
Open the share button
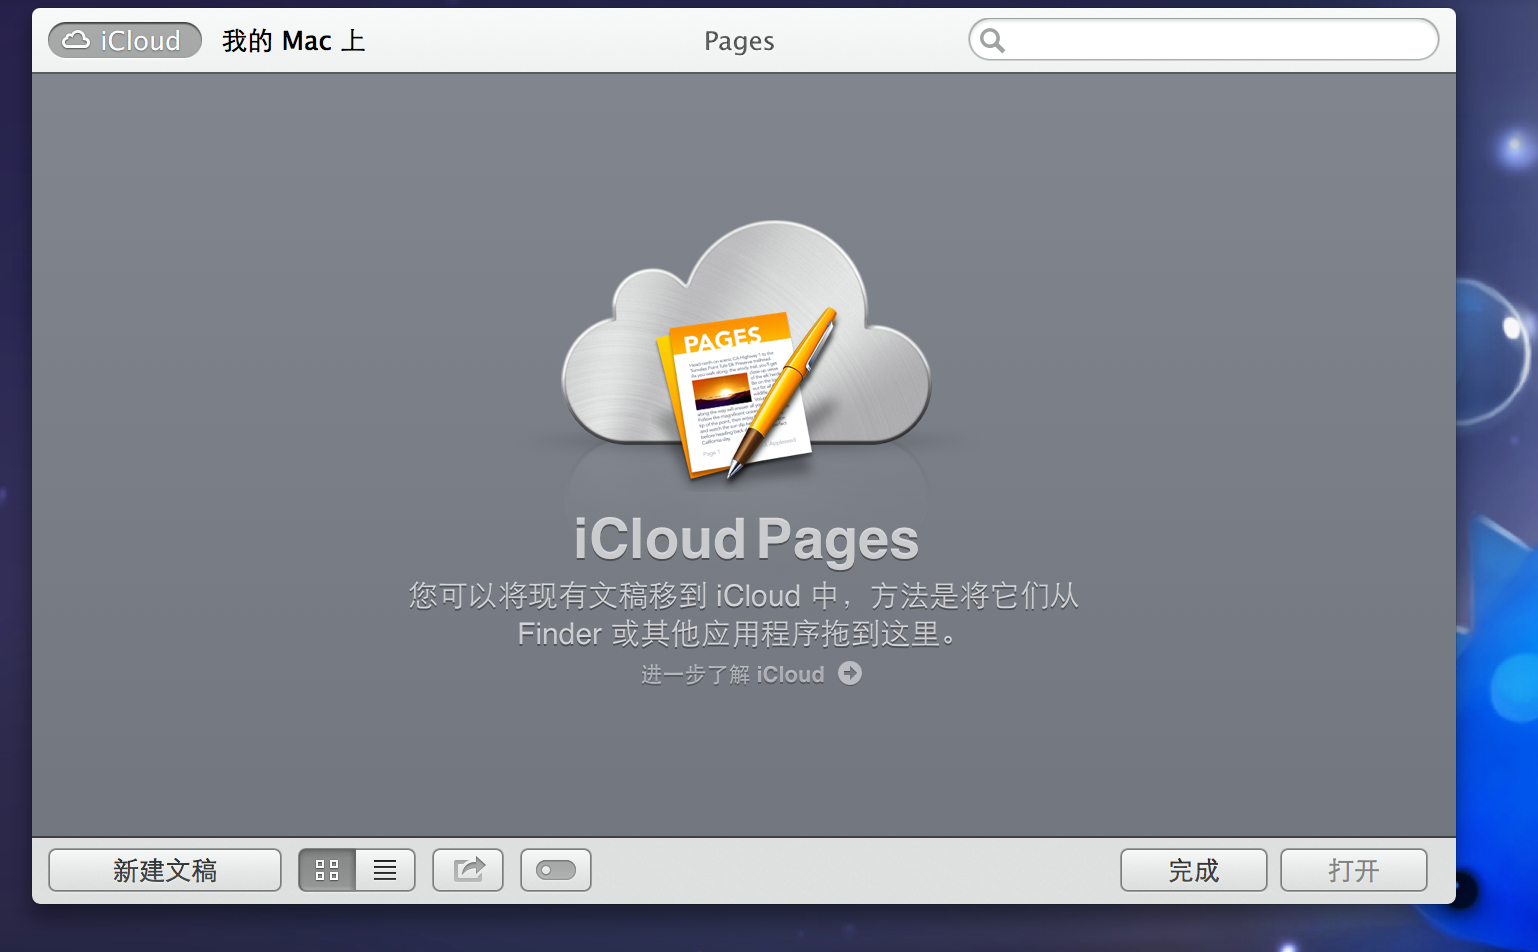(468, 870)
